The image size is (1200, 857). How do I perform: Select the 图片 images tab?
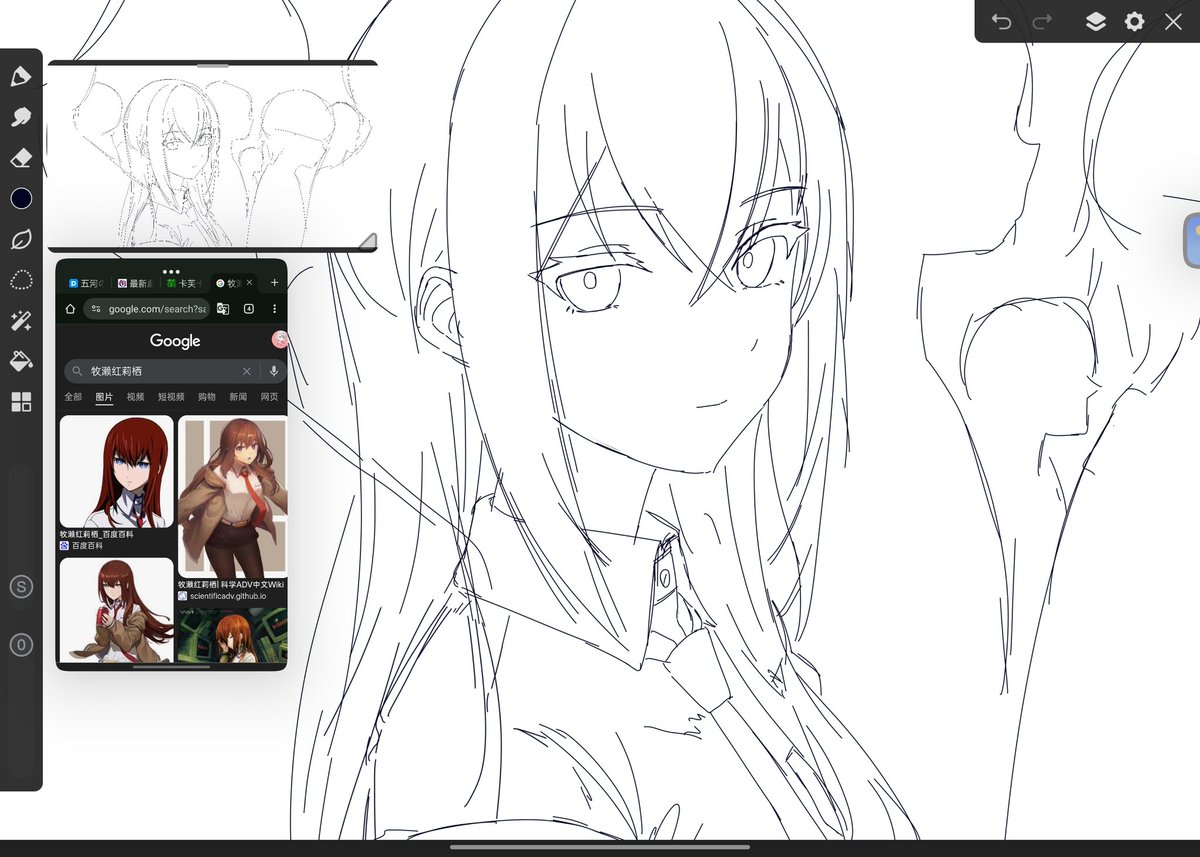pos(104,397)
